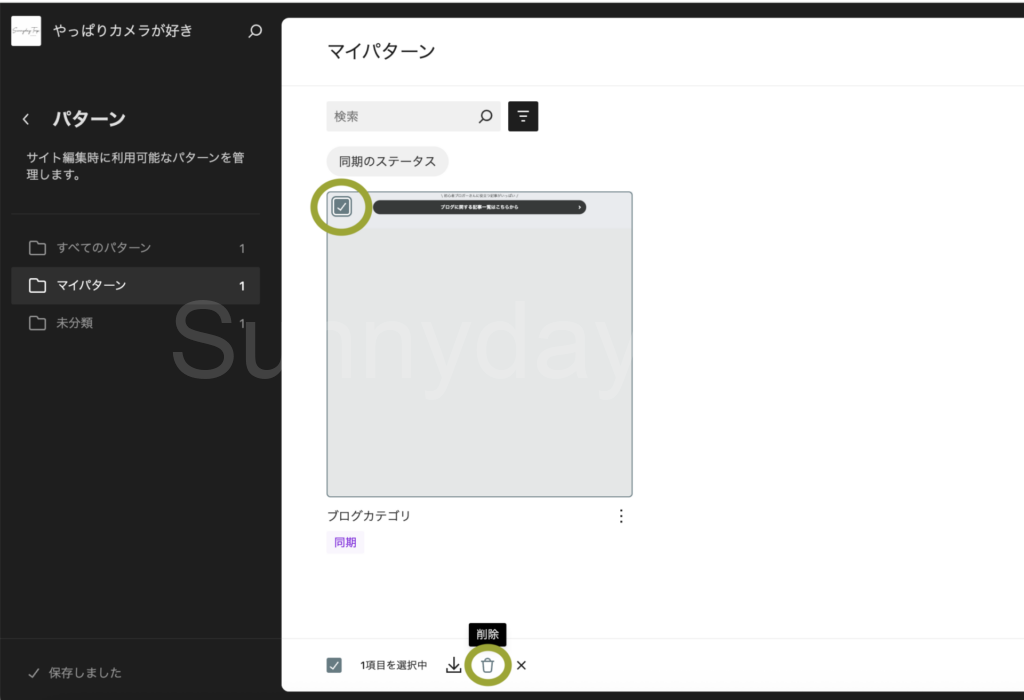Click the site logo in the sidebar
This screenshot has width=1024, height=700.
tap(26, 31)
